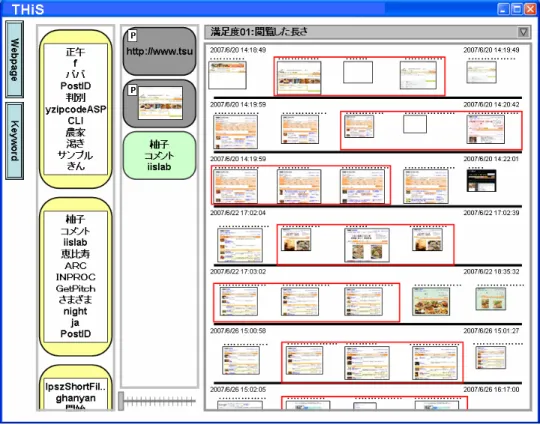Image resolution: width=540 pixels, height=428 pixels.
Task: Select keyword night in second group
Action: coord(75,311)
